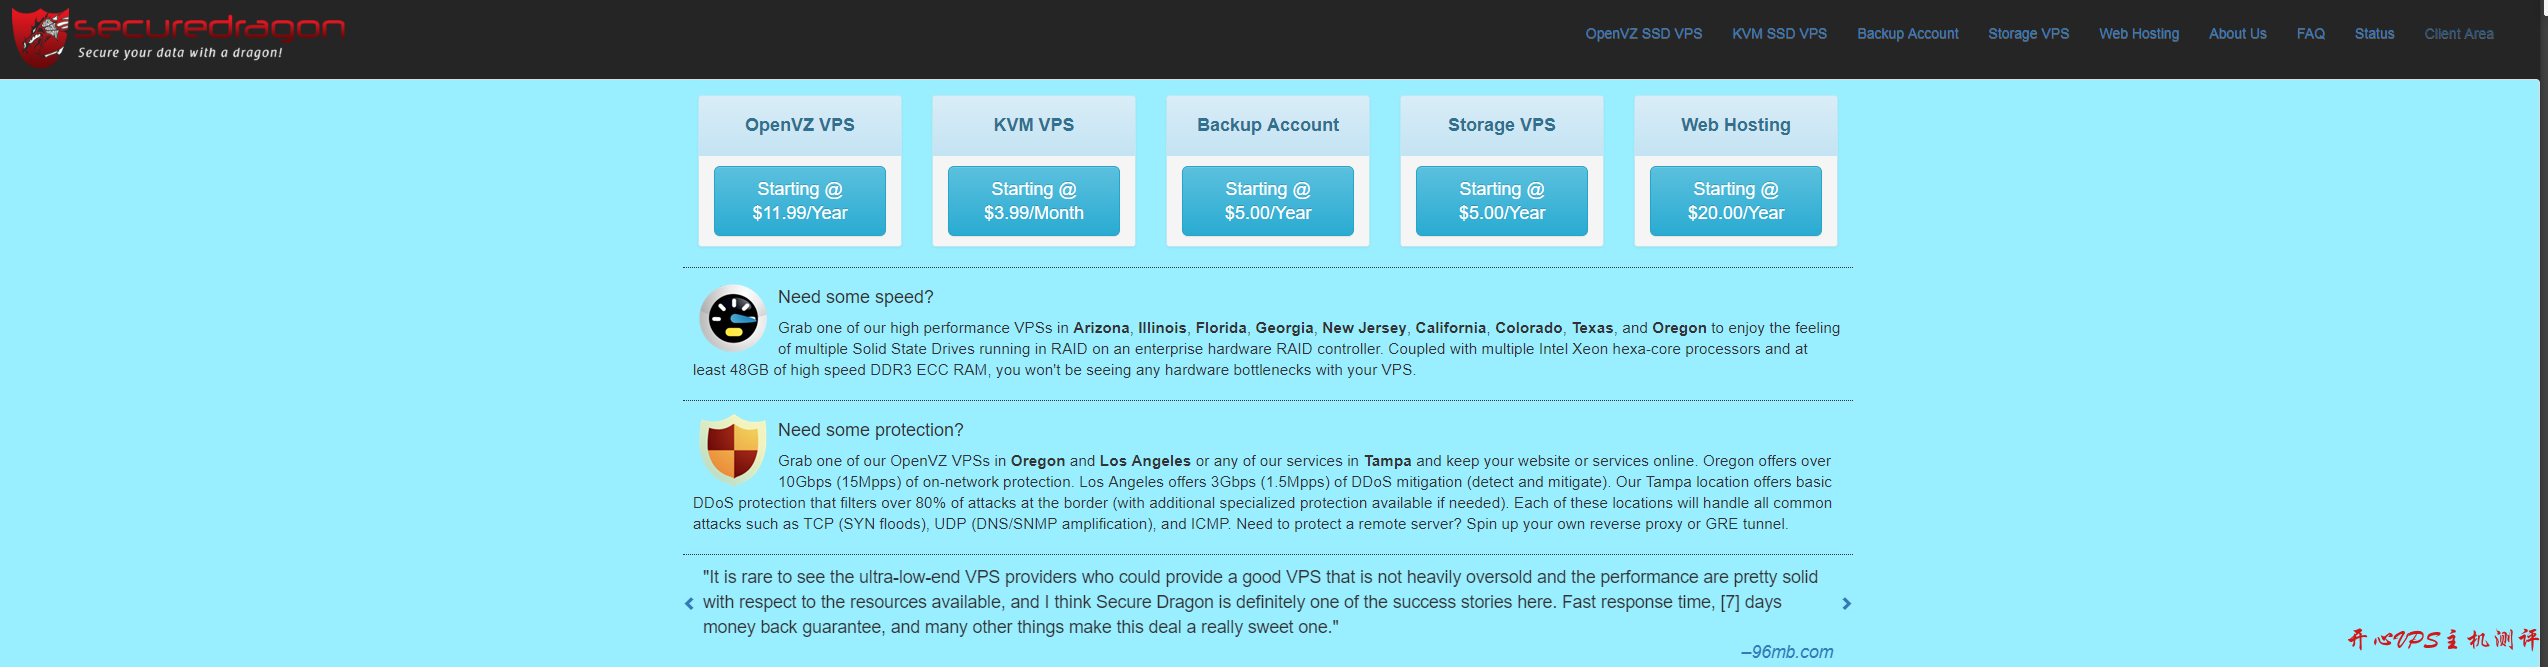
Task: Open the About Us page
Action: point(2237,34)
